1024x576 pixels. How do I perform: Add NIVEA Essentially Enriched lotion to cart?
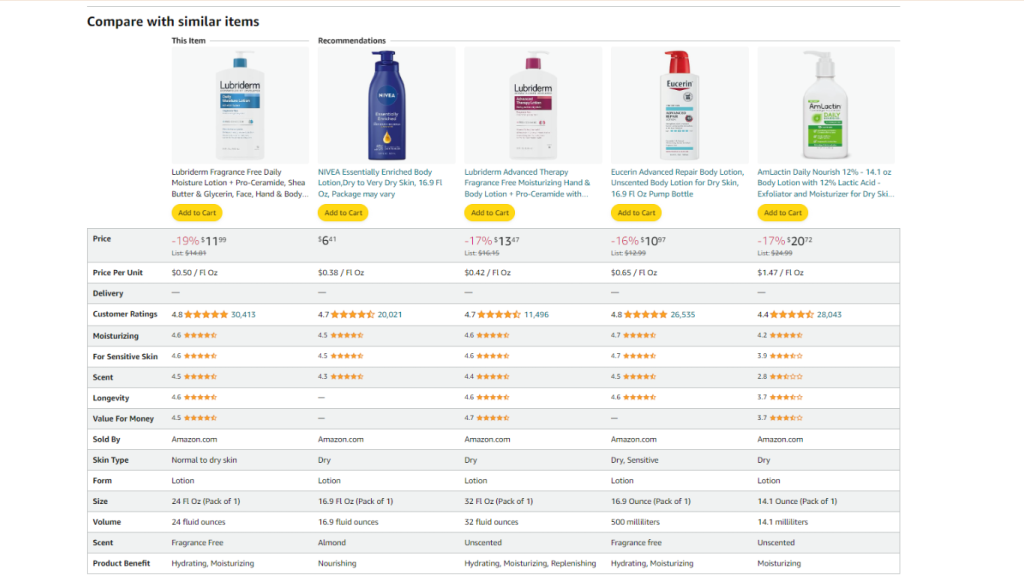pyautogui.click(x=343, y=213)
